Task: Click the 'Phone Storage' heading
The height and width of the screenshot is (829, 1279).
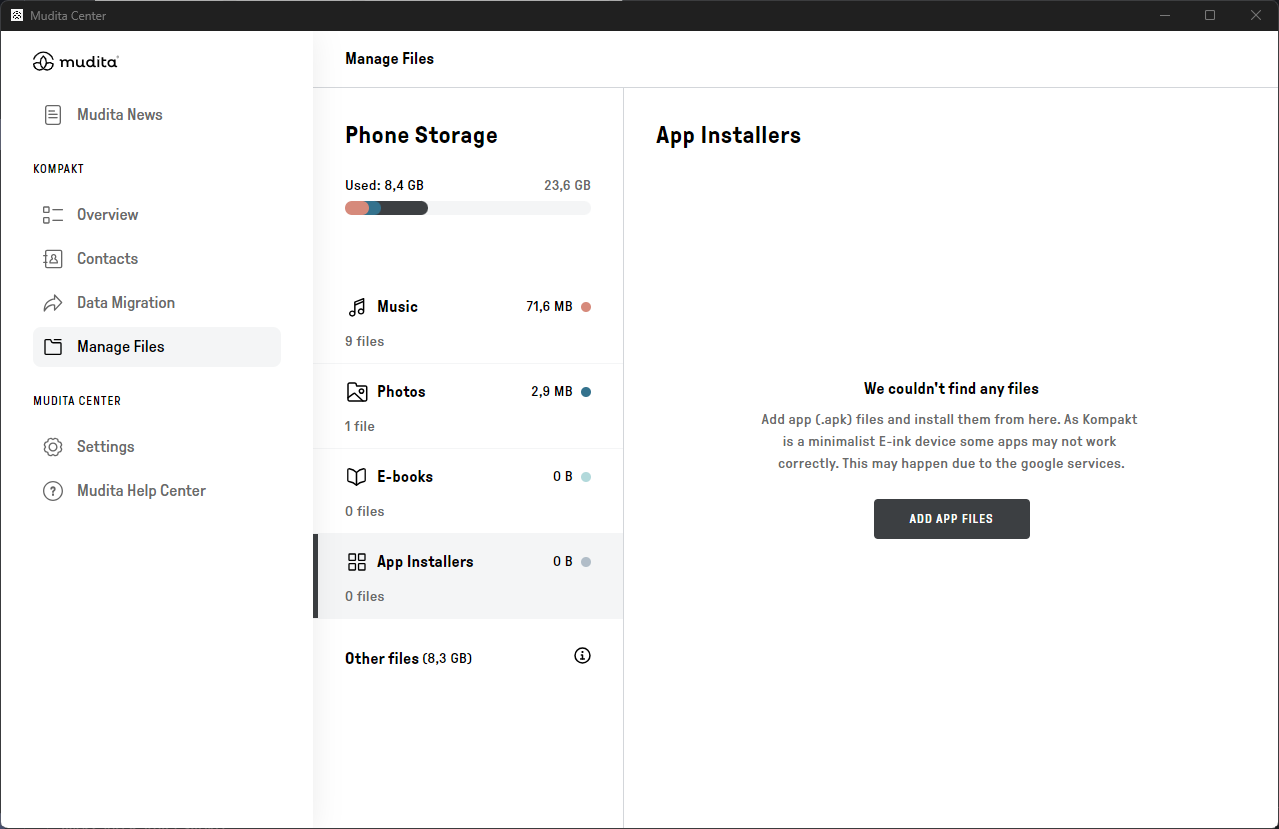Action: point(421,135)
